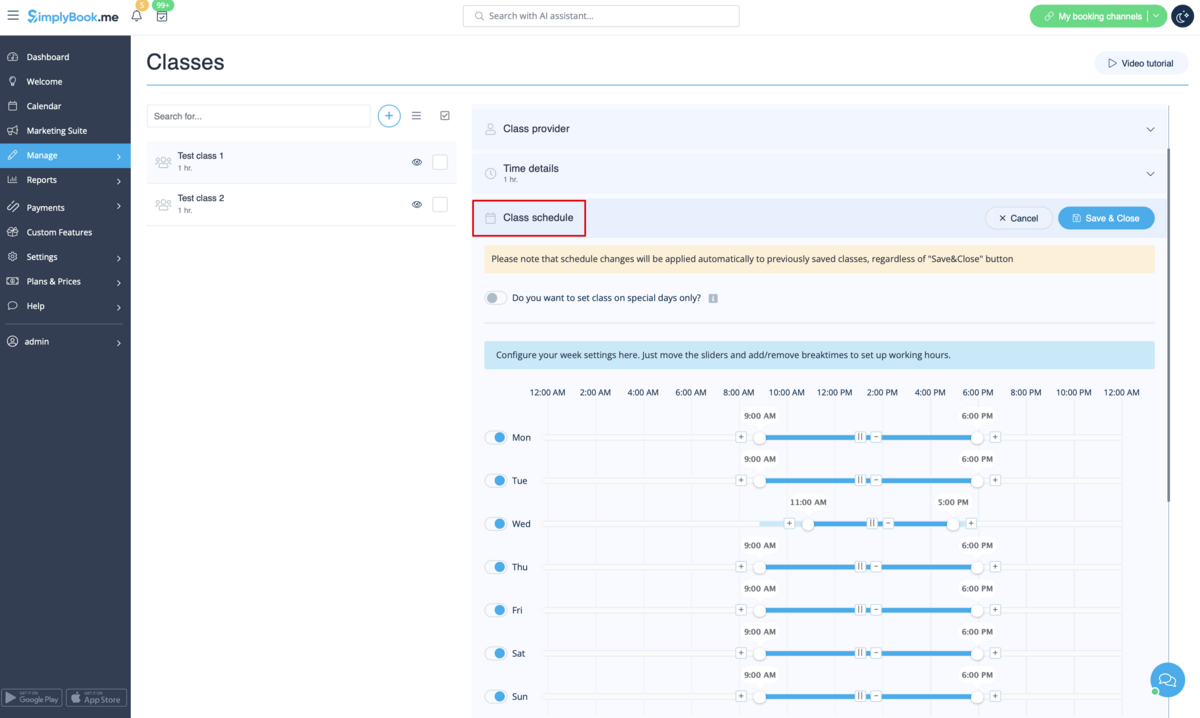Open the Marketing Suite menu item
The height and width of the screenshot is (718, 1200).
click(x=57, y=131)
